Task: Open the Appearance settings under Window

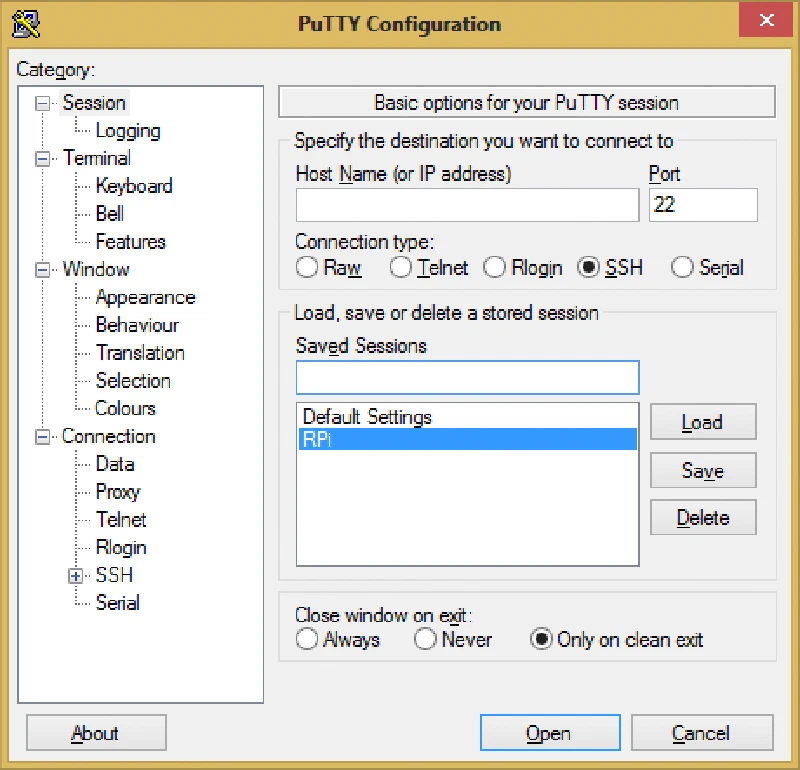Action: pyautogui.click(x=145, y=297)
